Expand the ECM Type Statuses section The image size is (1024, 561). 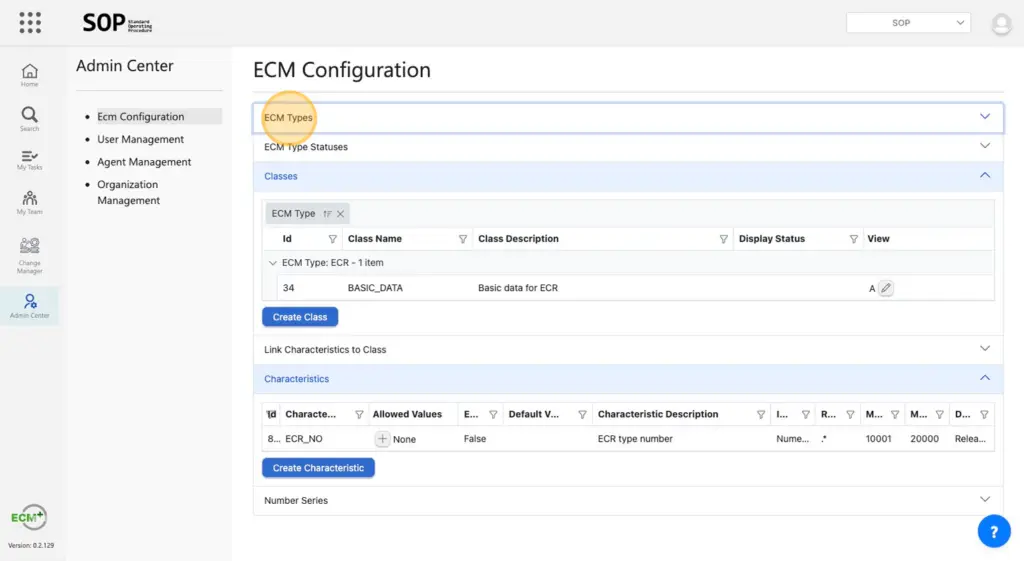click(984, 147)
